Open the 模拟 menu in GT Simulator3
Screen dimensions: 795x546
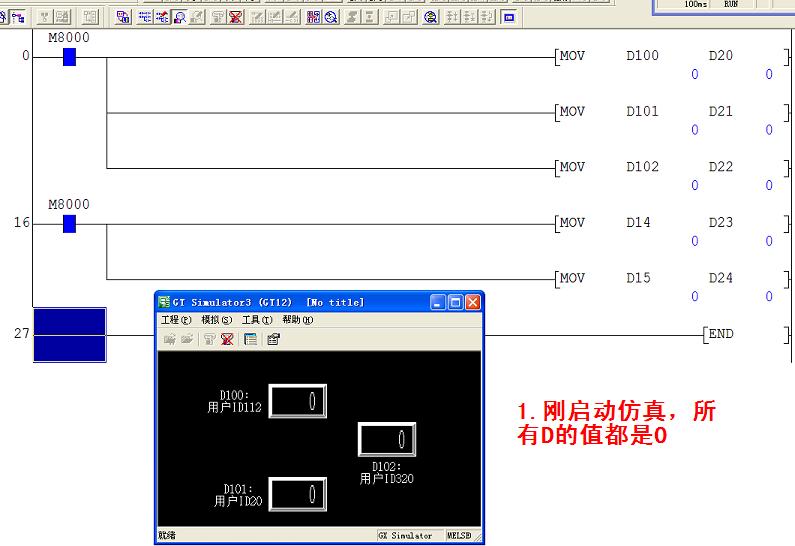click(216, 320)
